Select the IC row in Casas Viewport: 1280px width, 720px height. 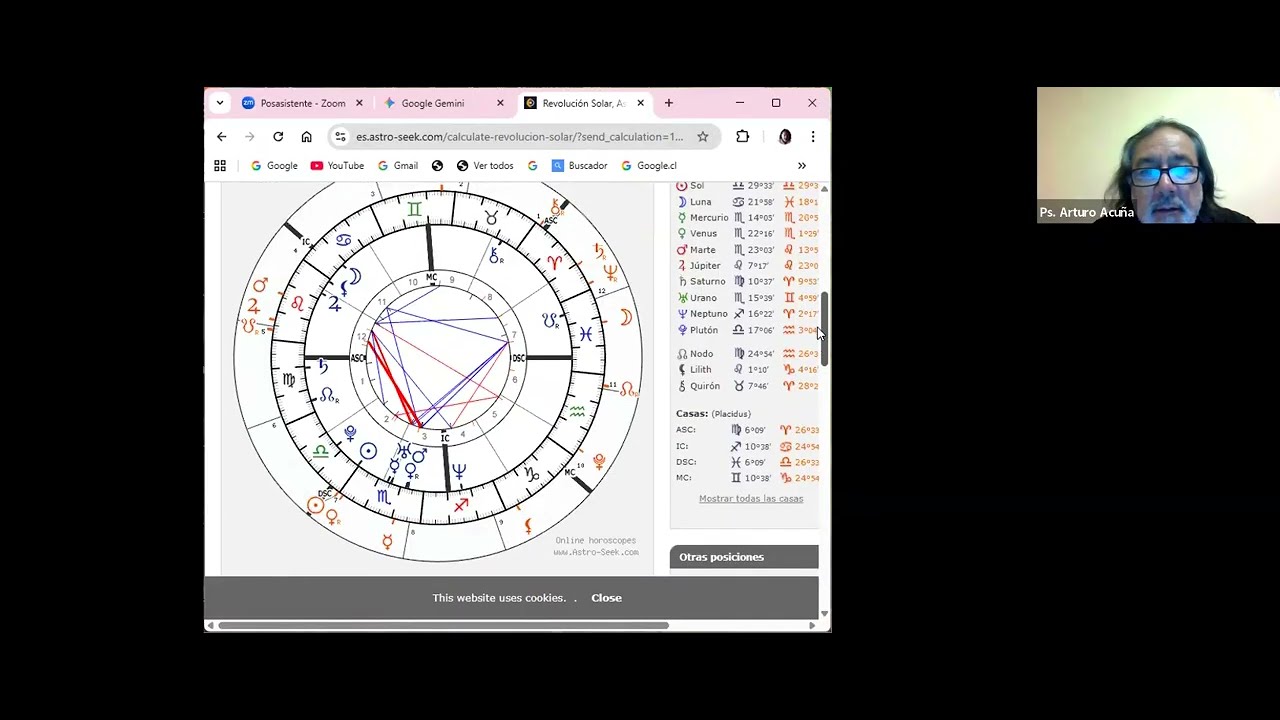click(747, 446)
